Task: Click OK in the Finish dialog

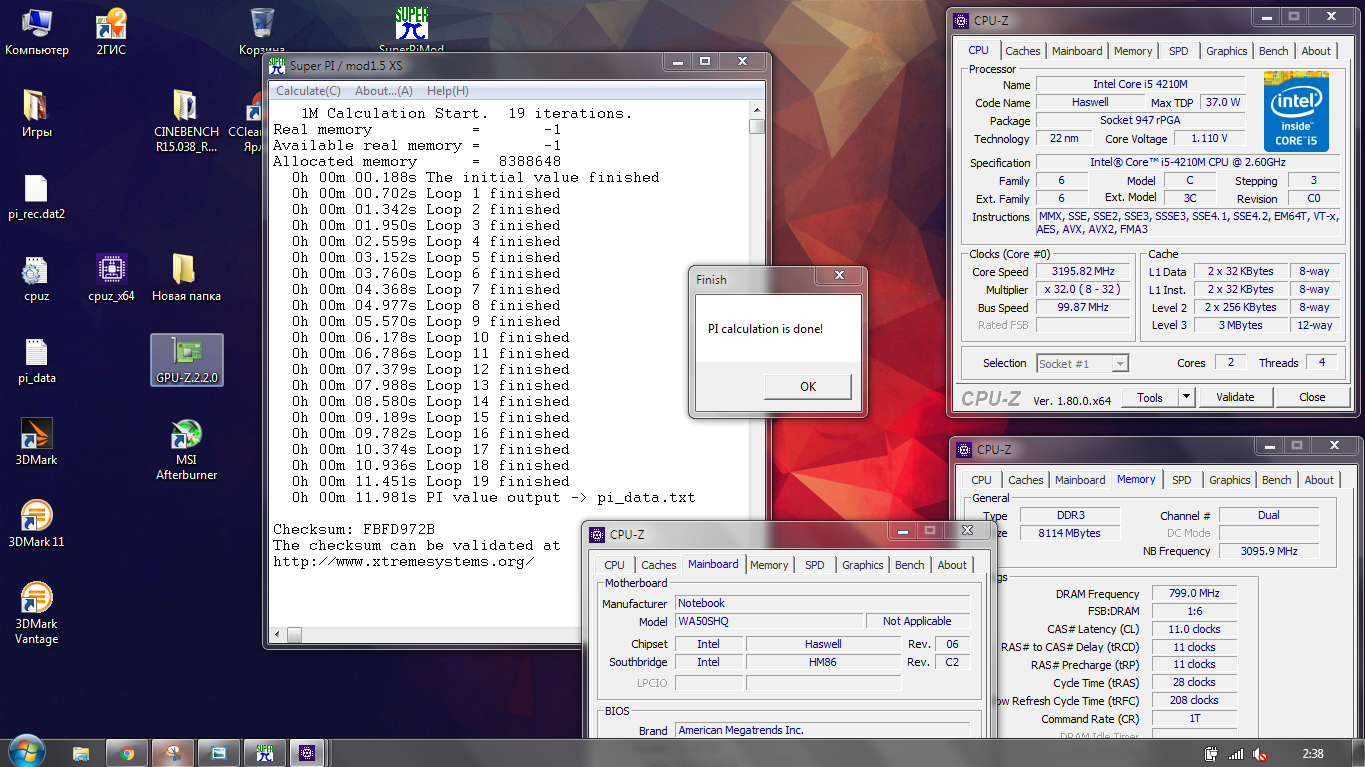Action: coord(808,386)
